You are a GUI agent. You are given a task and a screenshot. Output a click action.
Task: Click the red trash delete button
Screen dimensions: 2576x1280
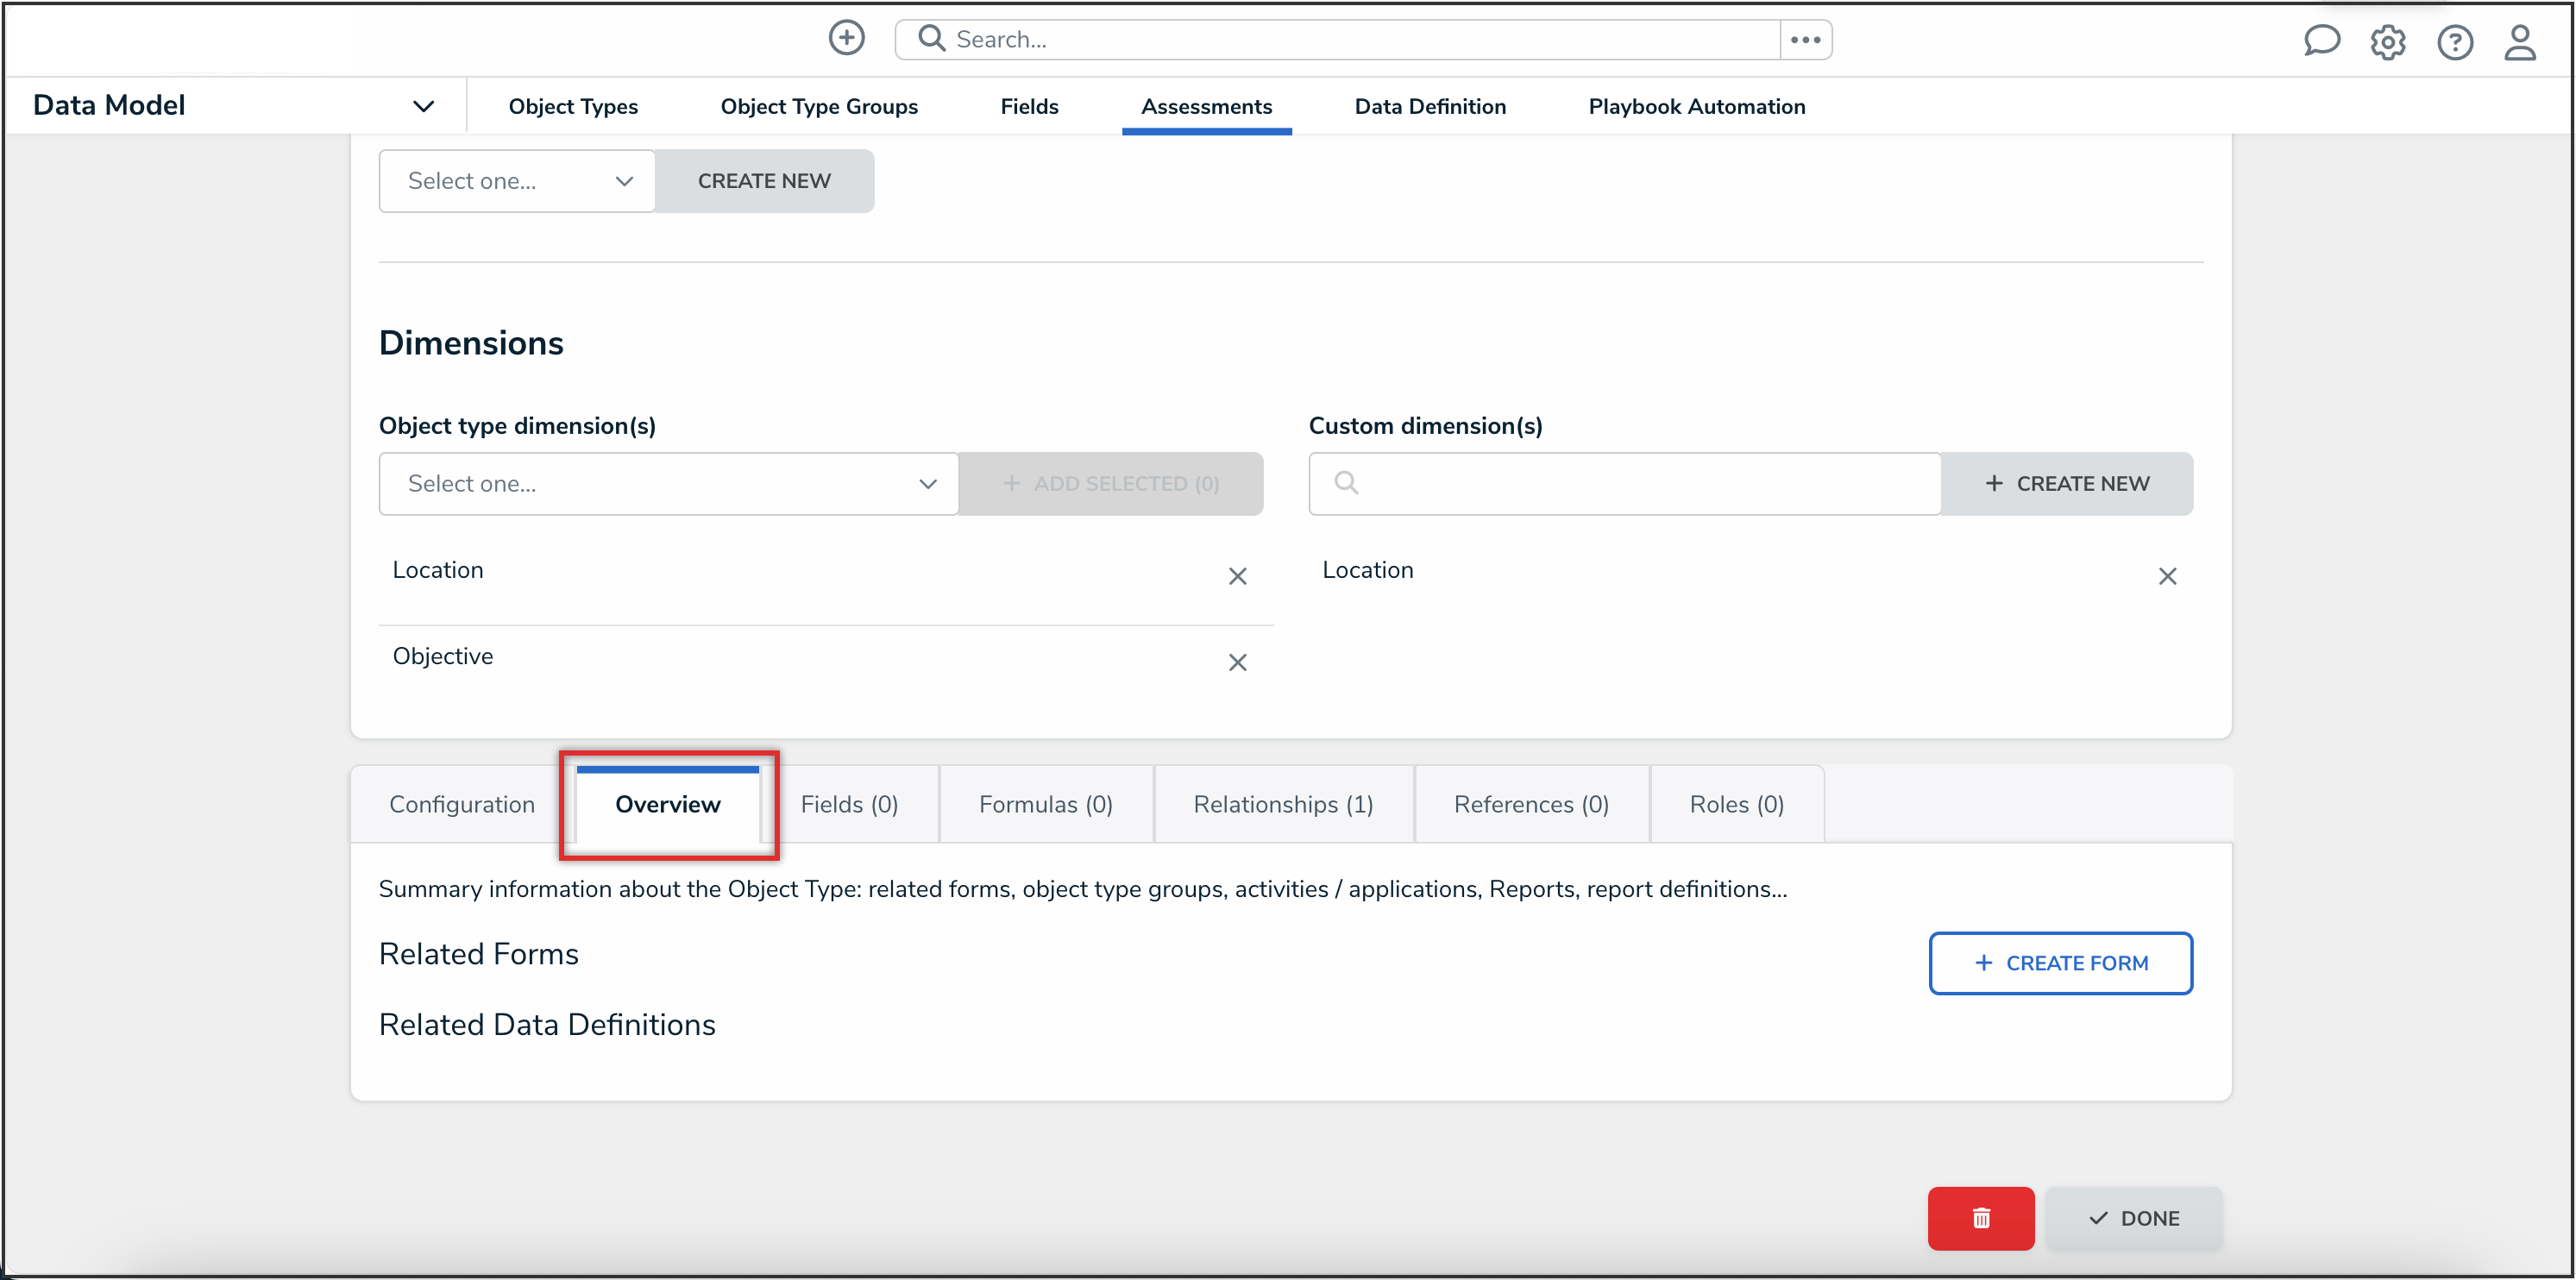[1980, 1217]
